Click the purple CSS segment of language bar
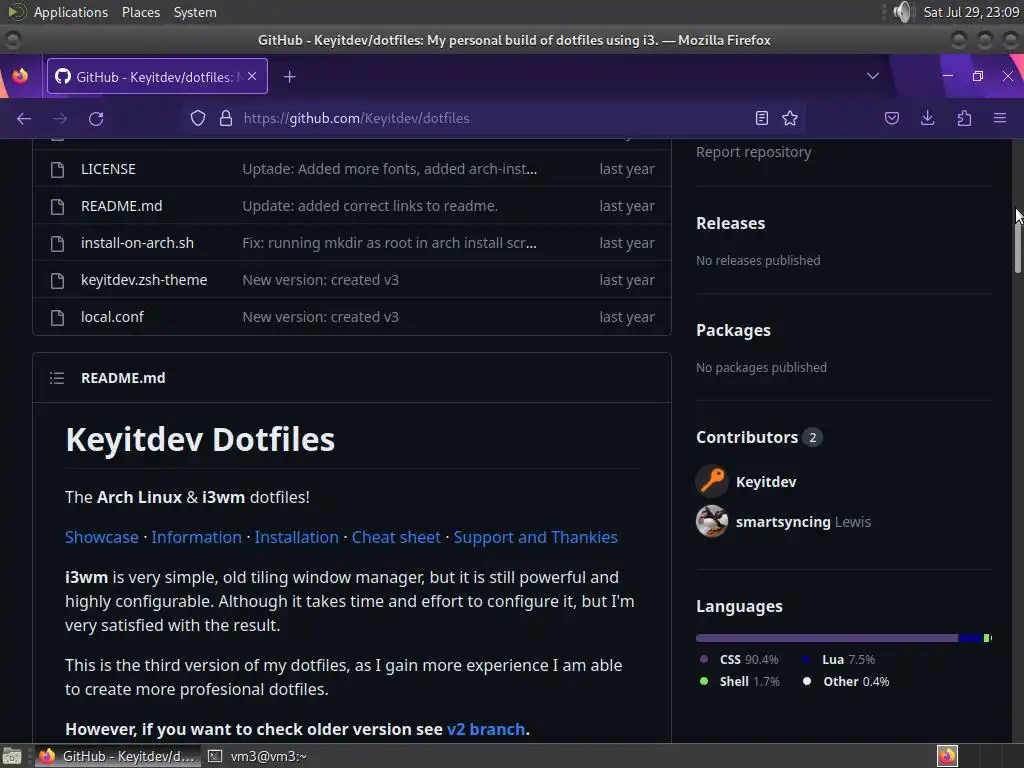This screenshot has height=768, width=1024. pyautogui.click(x=827, y=638)
